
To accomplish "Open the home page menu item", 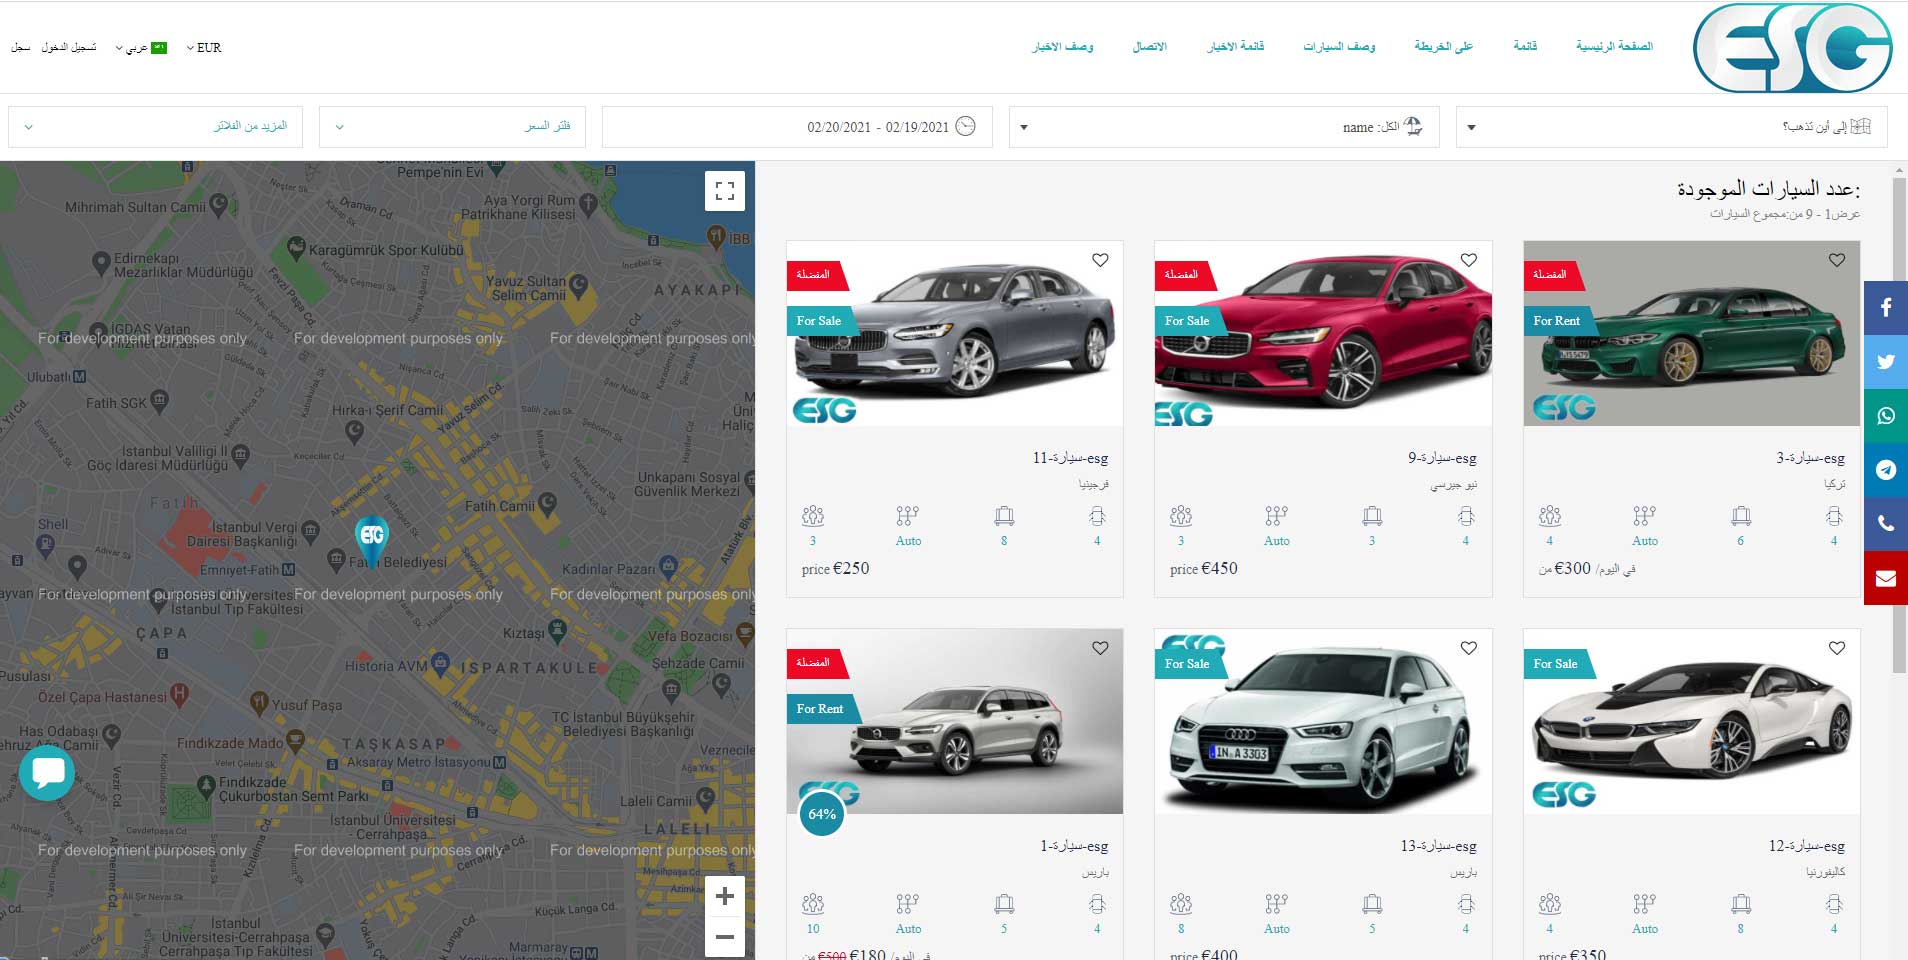I will [1613, 46].
